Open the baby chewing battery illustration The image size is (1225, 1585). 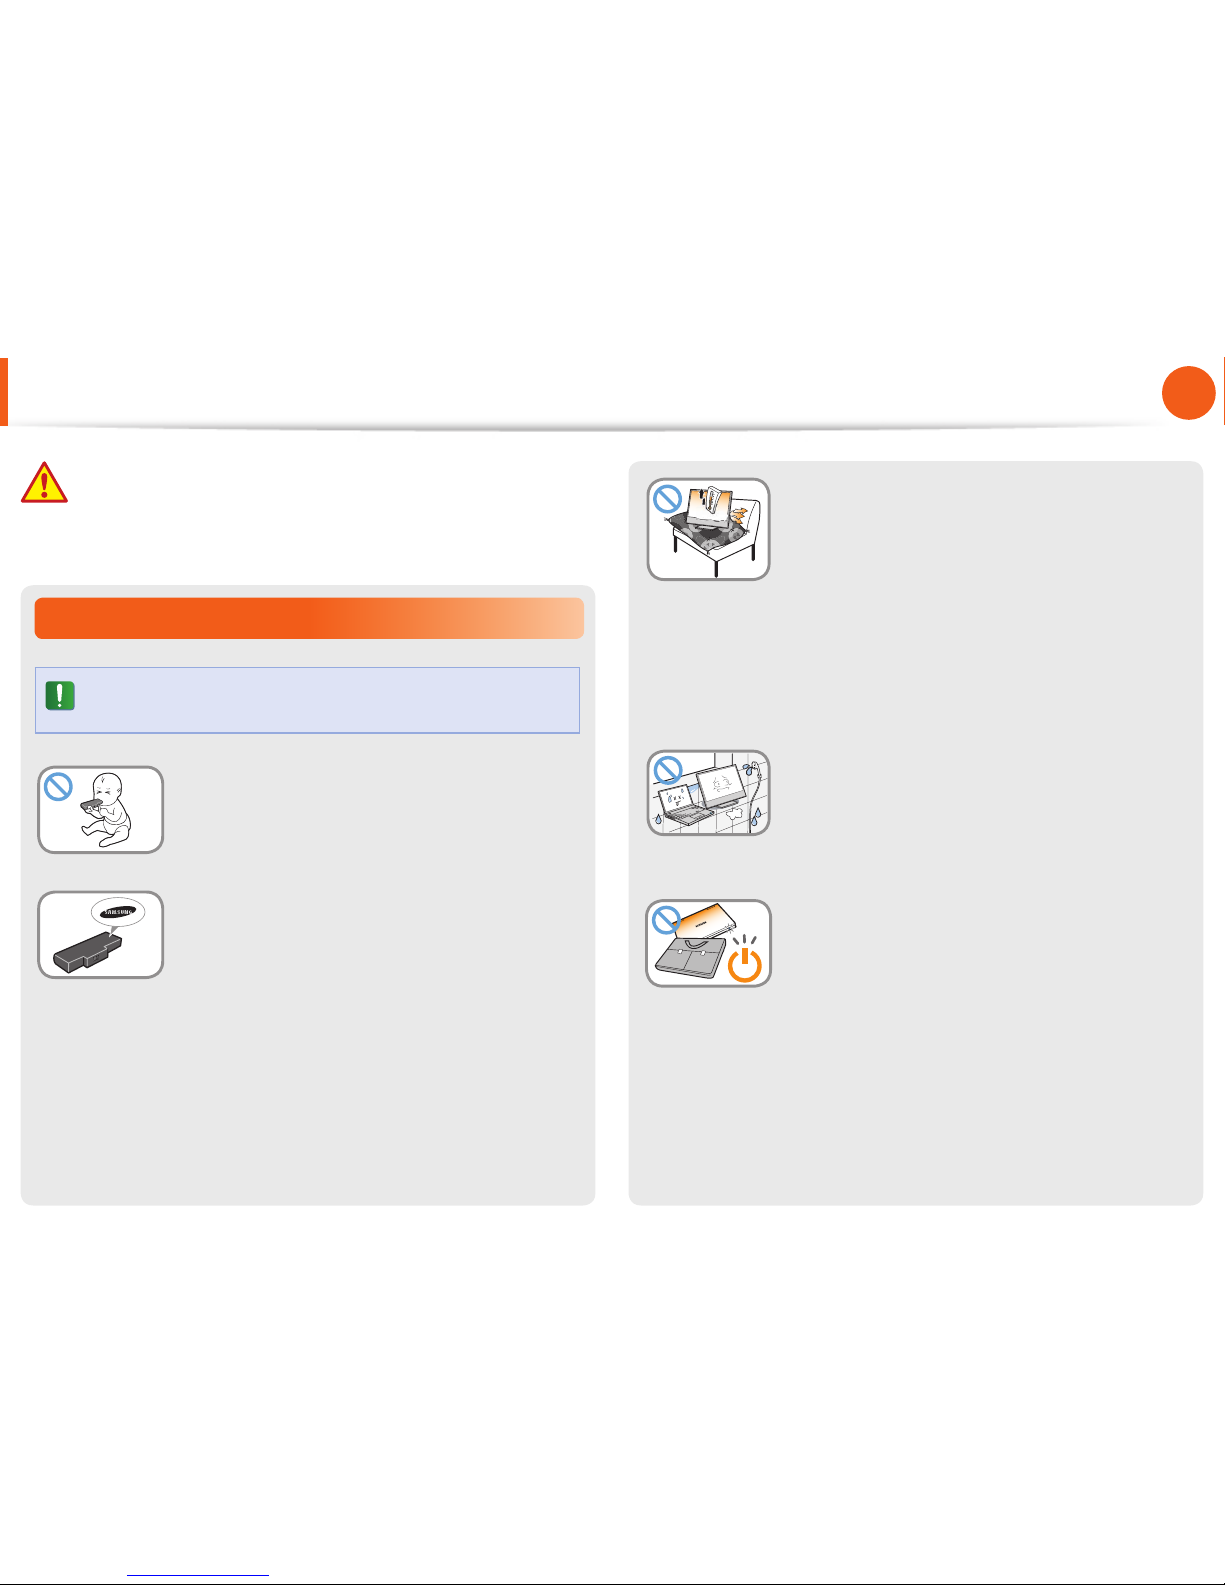point(100,810)
